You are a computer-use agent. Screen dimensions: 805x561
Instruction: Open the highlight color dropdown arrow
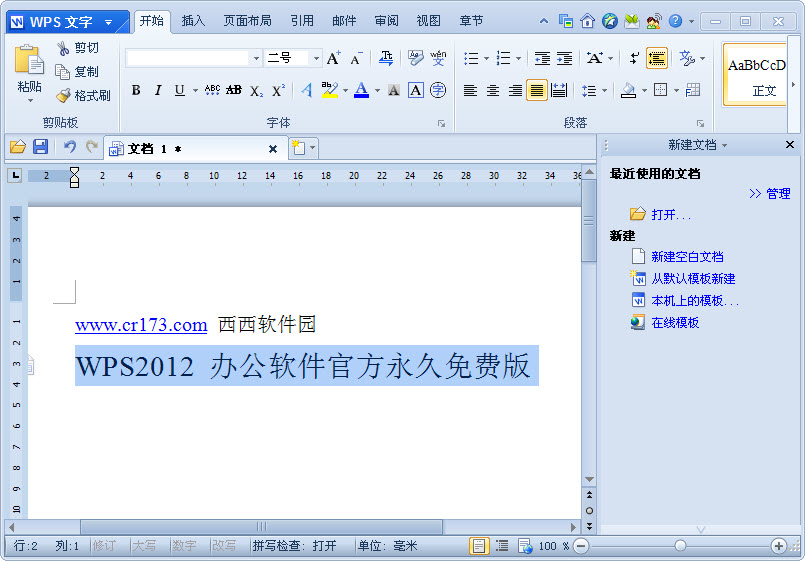(345, 91)
